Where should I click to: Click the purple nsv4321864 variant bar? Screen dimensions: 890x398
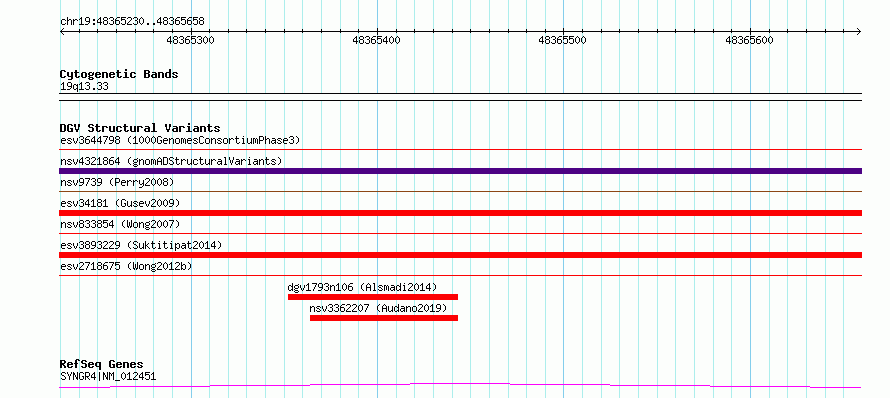point(460,171)
